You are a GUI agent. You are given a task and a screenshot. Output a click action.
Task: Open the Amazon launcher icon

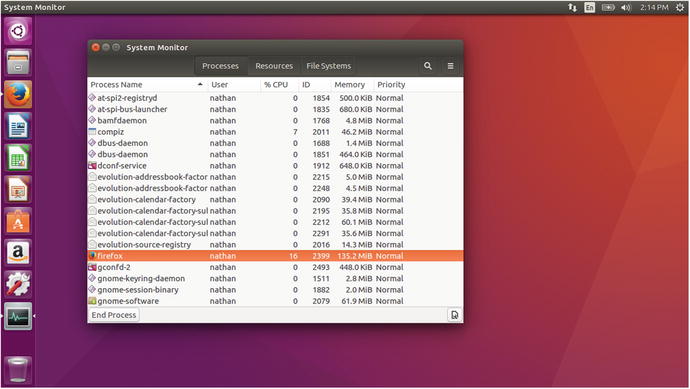point(18,253)
